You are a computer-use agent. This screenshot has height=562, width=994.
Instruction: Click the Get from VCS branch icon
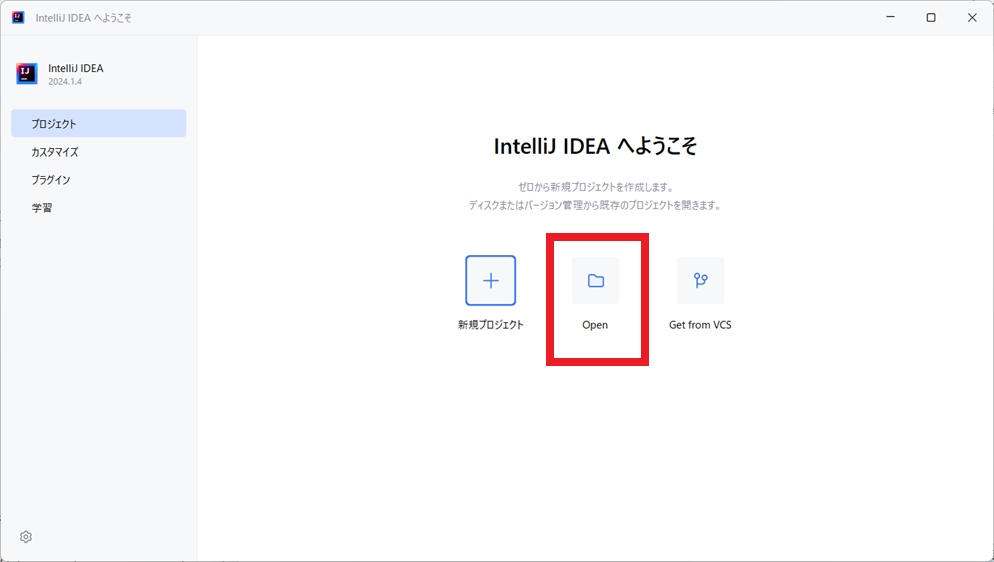(x=700, y=281)
